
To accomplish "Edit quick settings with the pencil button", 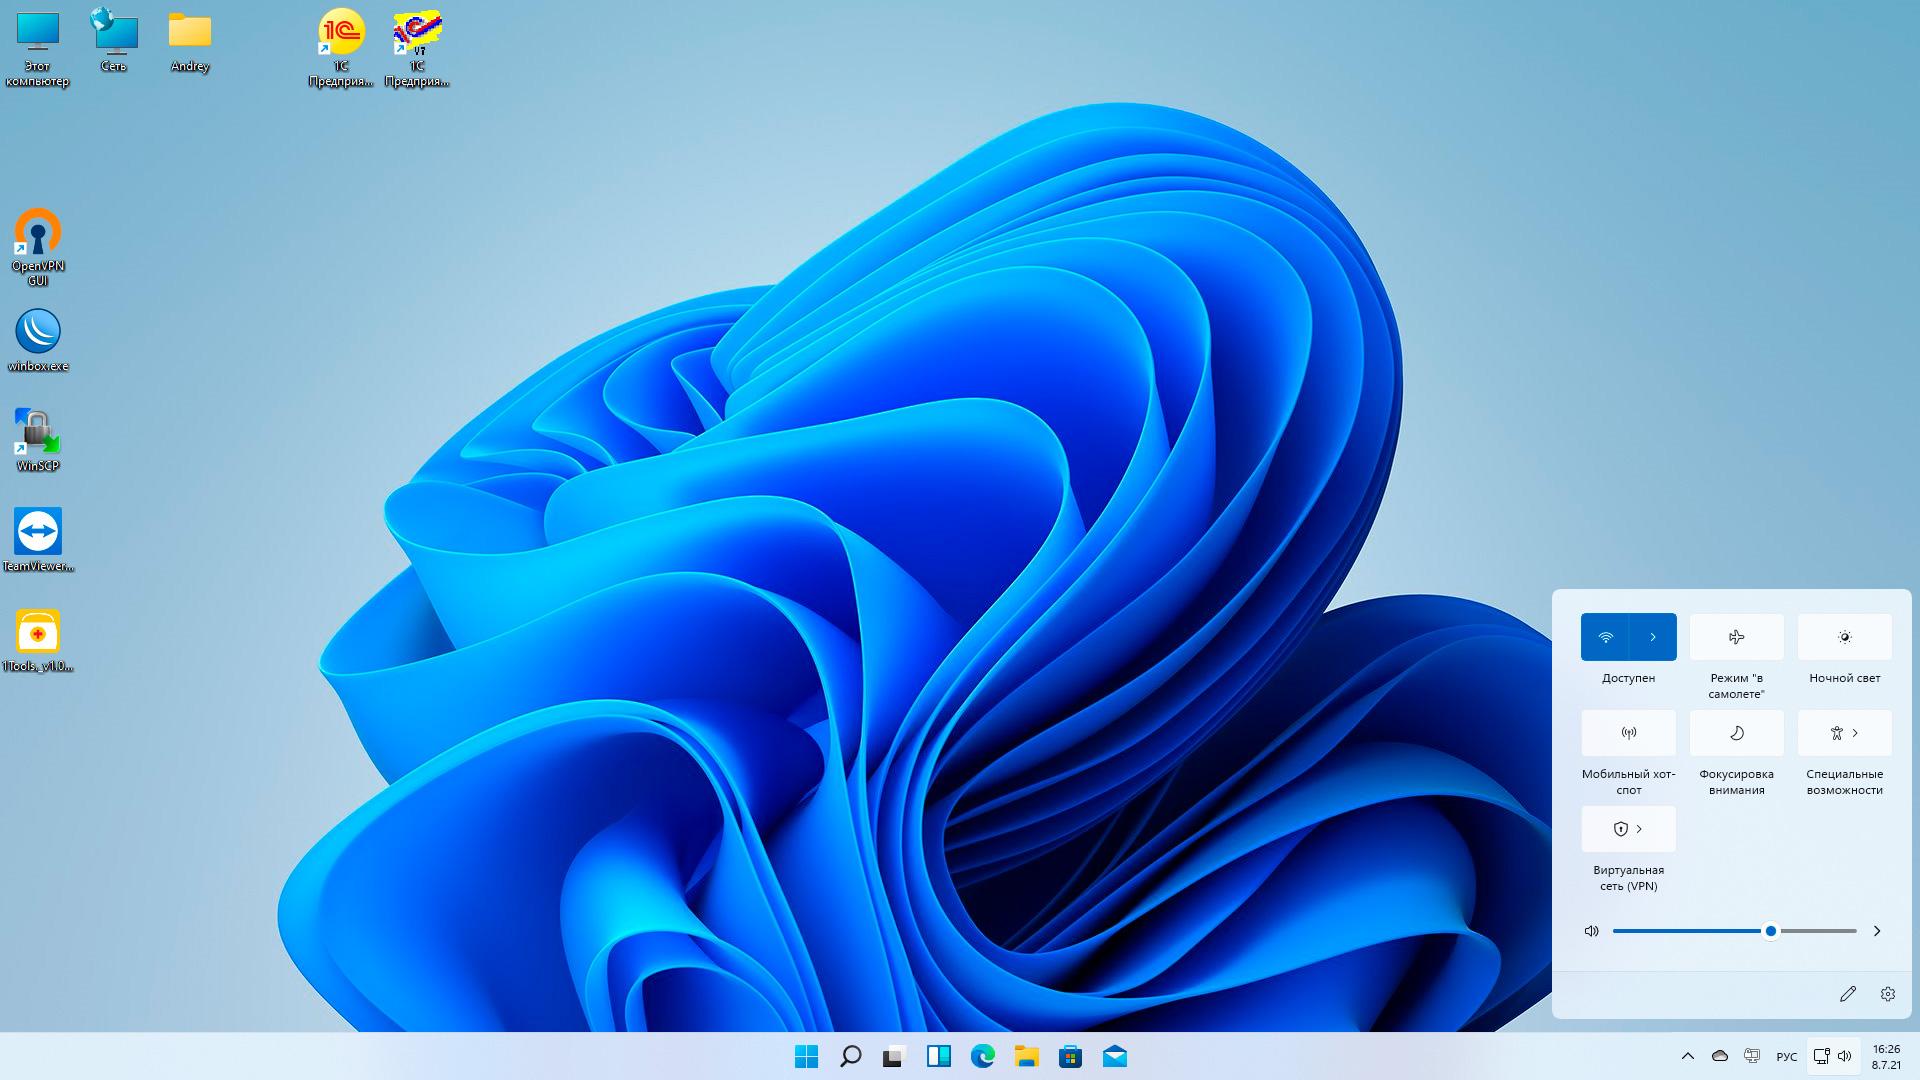I will [x=1847, y=994].
